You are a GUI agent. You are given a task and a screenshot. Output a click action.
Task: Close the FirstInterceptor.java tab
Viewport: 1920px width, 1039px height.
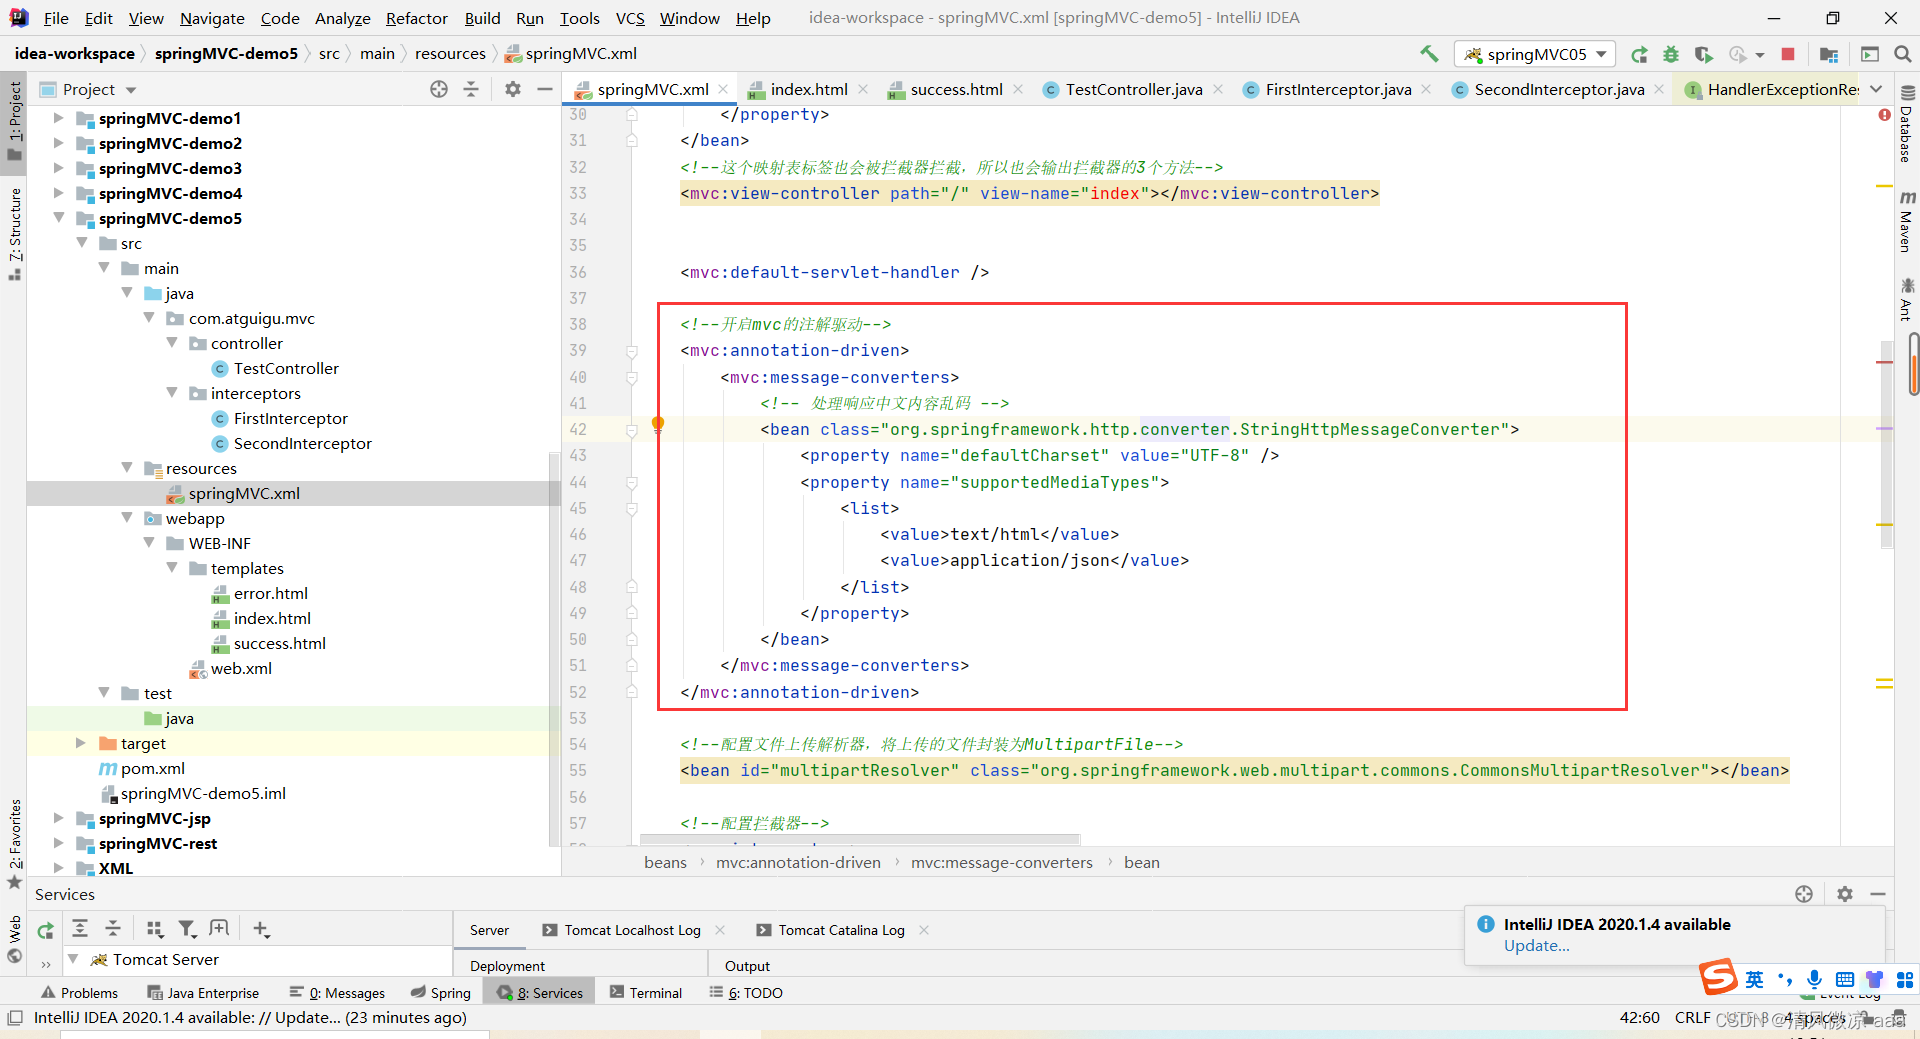1426,89
